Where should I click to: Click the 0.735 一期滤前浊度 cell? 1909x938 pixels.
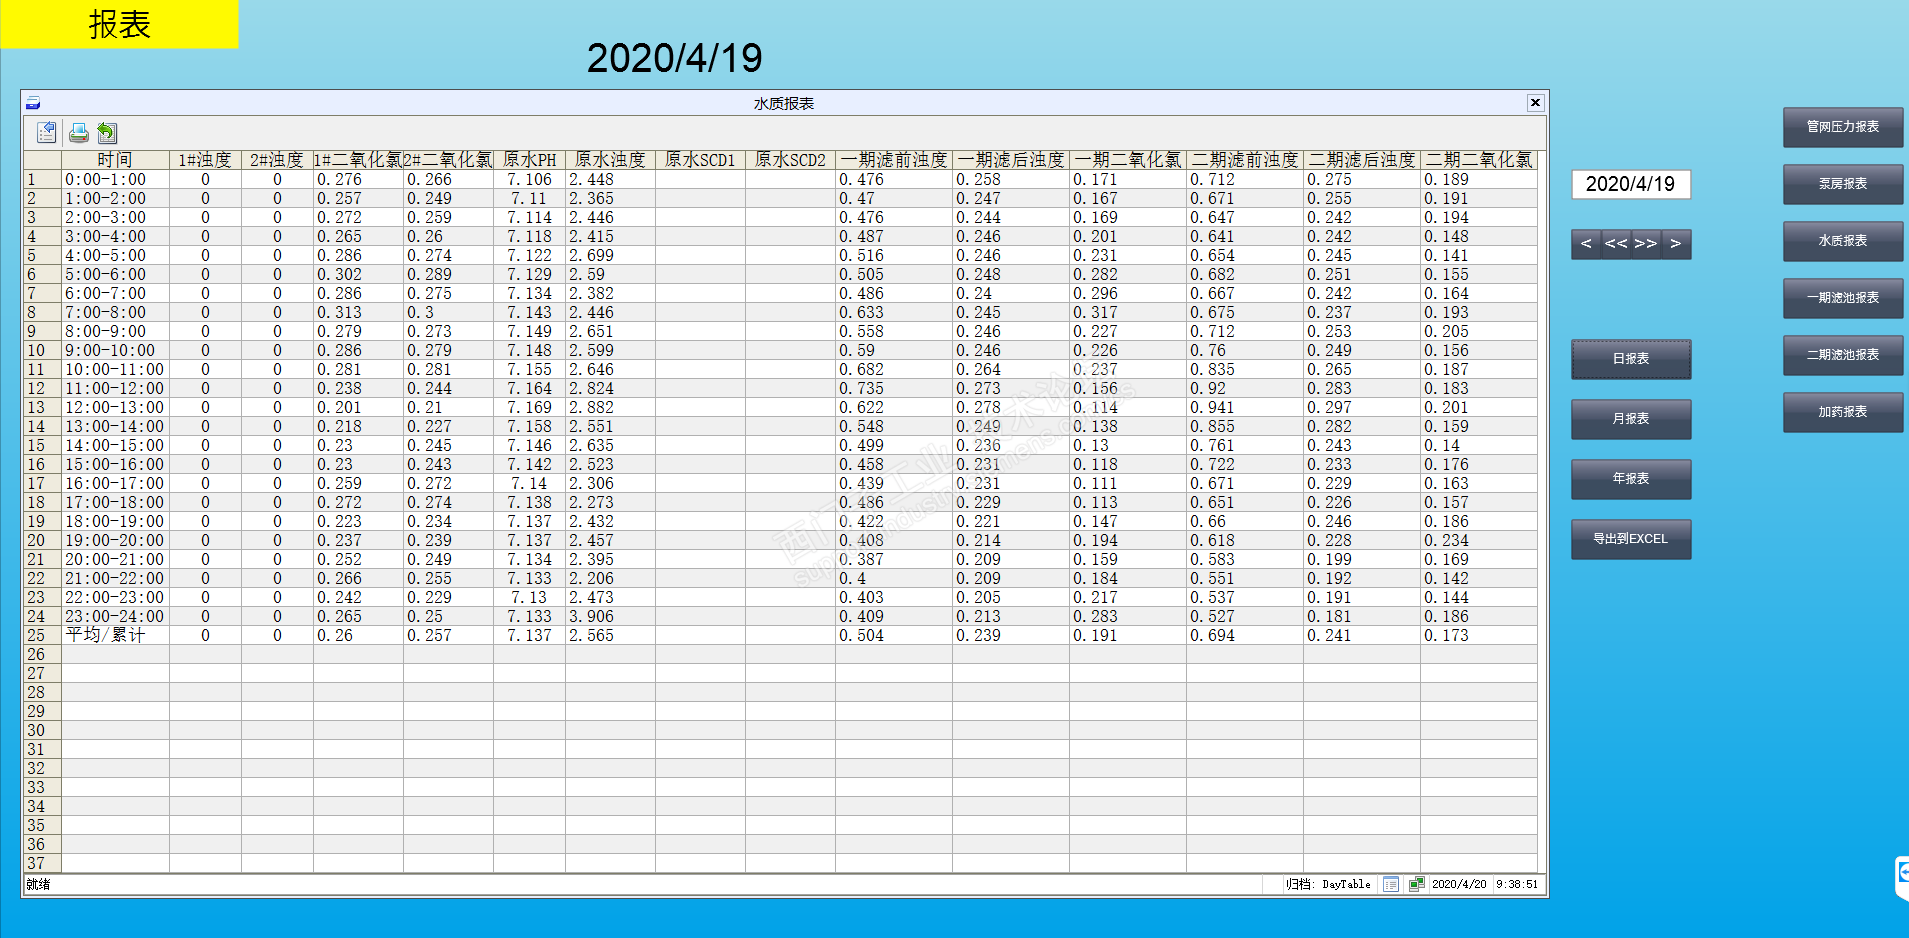pos(894,389)
